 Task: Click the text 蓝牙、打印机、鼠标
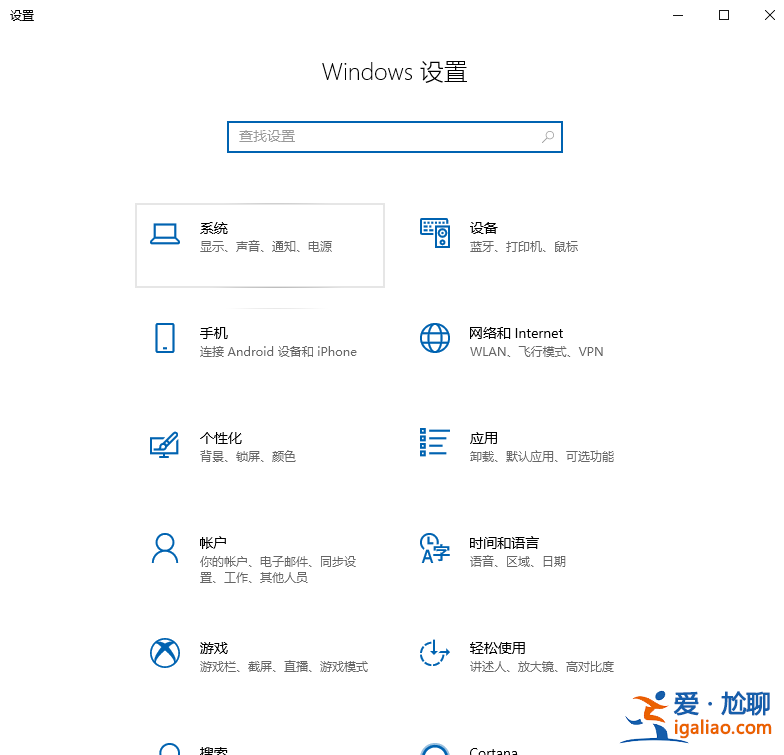click(524, 246)
